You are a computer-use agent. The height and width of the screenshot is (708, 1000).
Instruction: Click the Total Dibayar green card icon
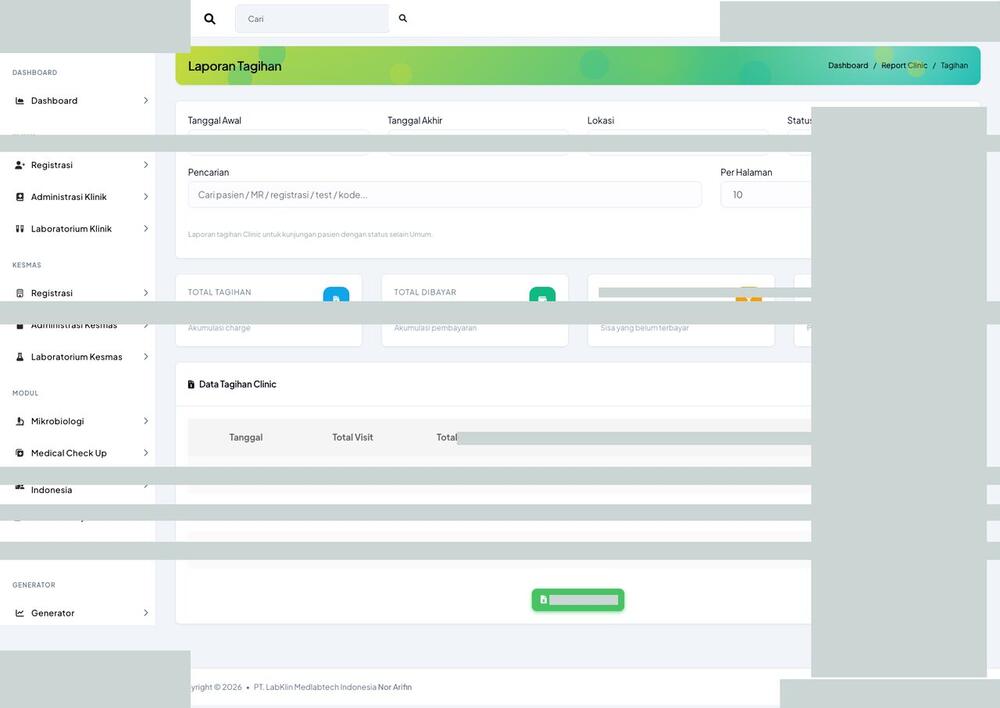542,295
